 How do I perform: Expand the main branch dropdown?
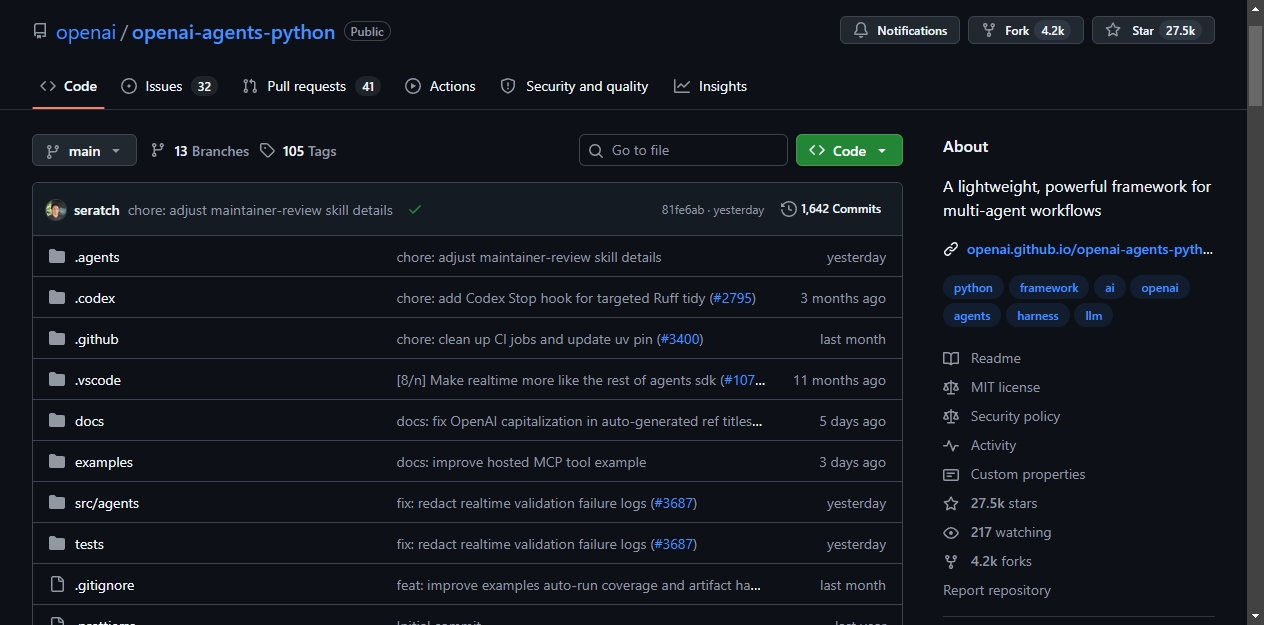(x=84, y=151)
